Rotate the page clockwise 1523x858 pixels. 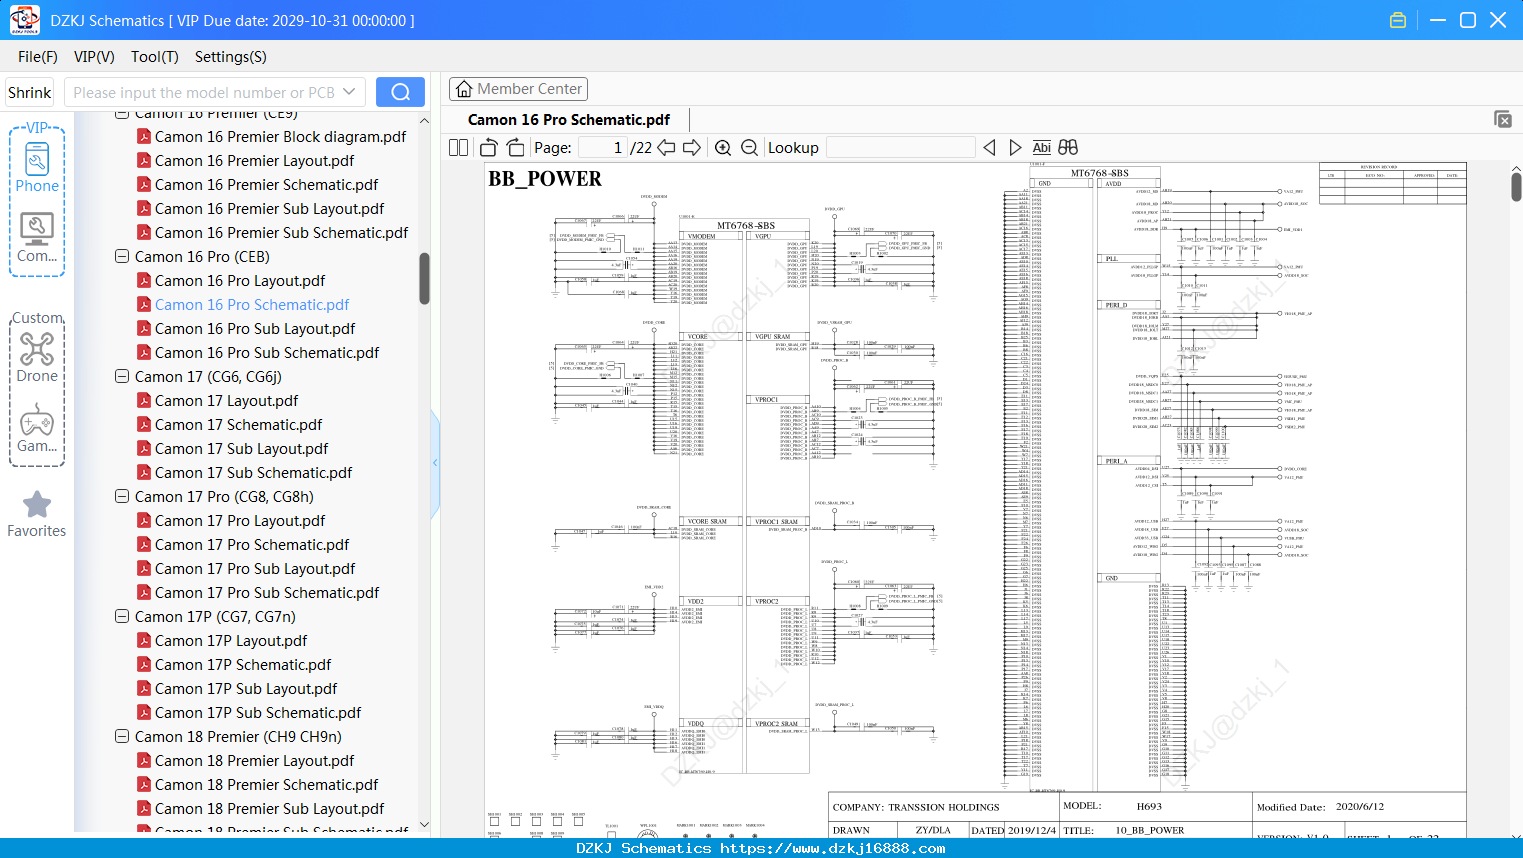pyautogui.click(x=515, y=148)
